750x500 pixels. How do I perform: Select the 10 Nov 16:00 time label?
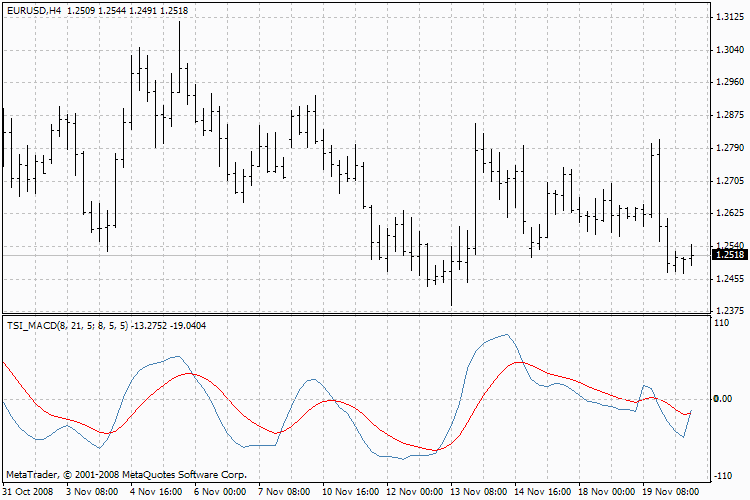[351, 491]
